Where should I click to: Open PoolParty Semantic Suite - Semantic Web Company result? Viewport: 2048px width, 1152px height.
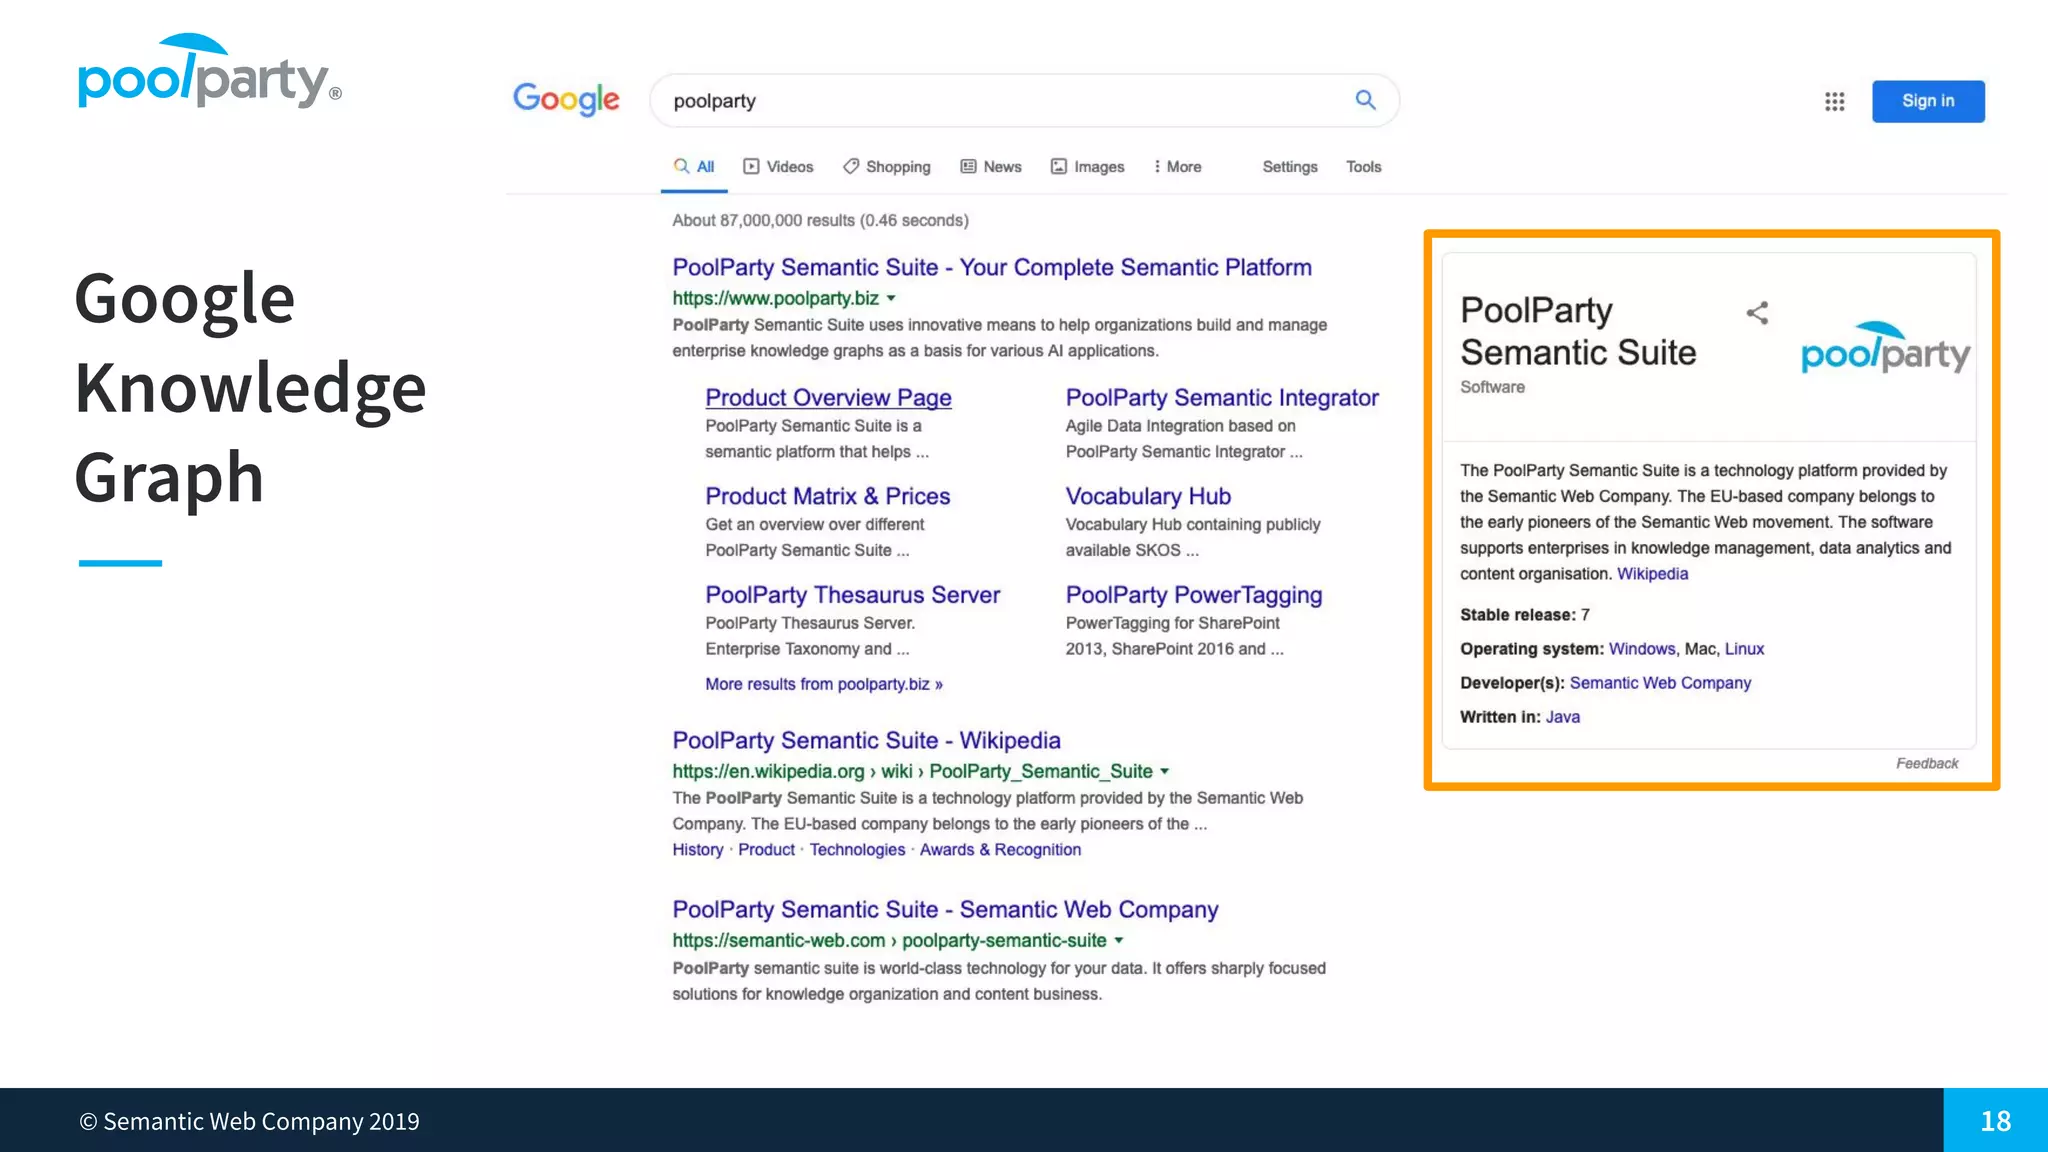945,909
